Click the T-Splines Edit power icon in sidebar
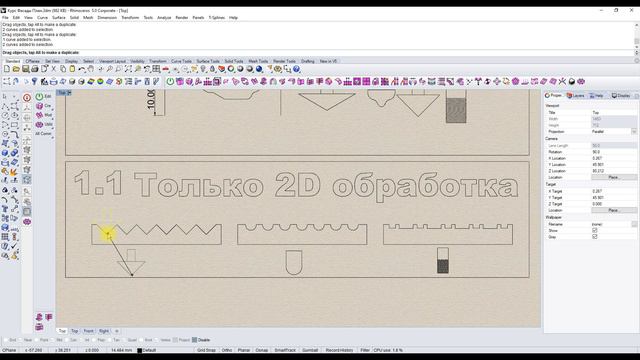 click(39, 97)
